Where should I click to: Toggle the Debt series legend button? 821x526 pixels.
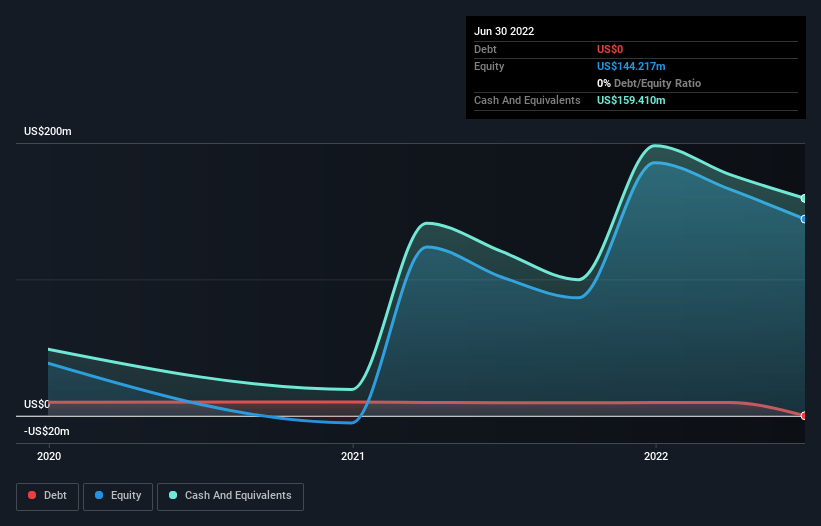point(47,496)
